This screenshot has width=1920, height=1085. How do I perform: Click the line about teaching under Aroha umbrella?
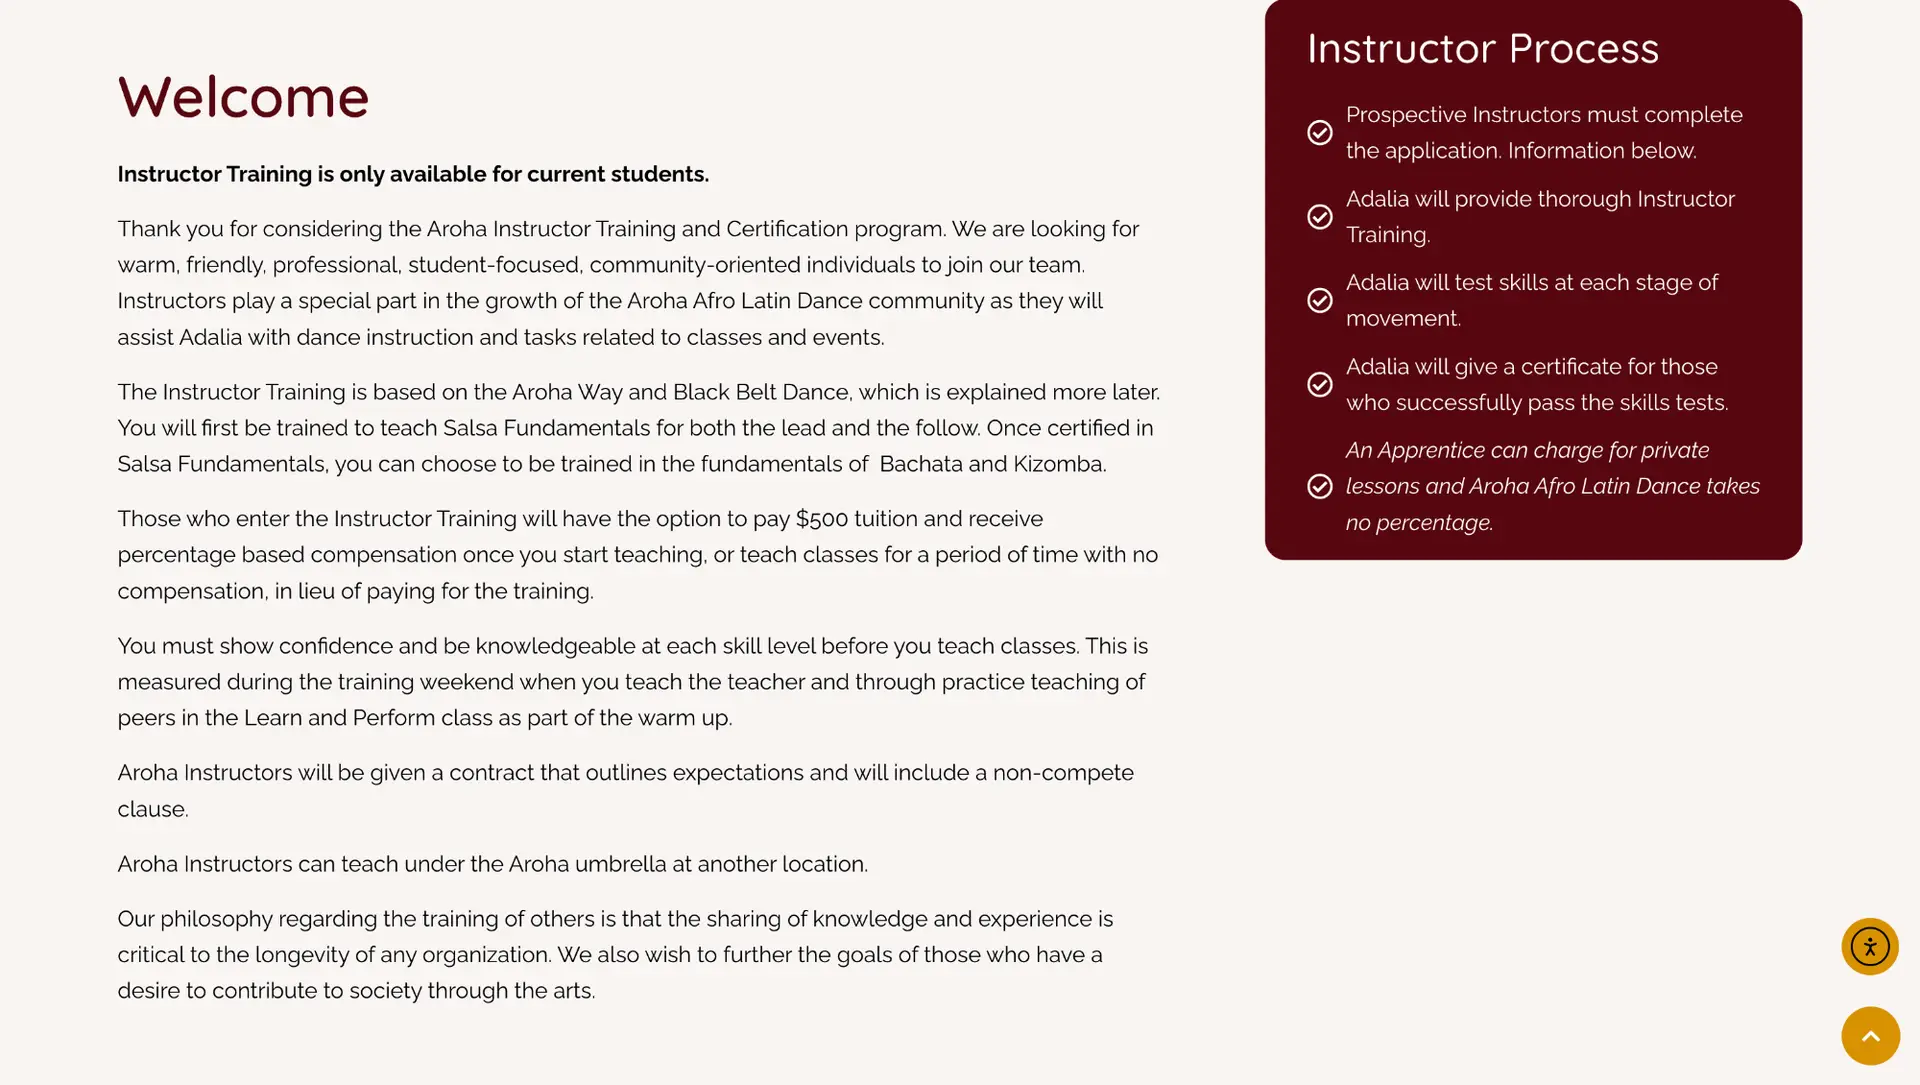pyautogui.click(x=492, y=864)
